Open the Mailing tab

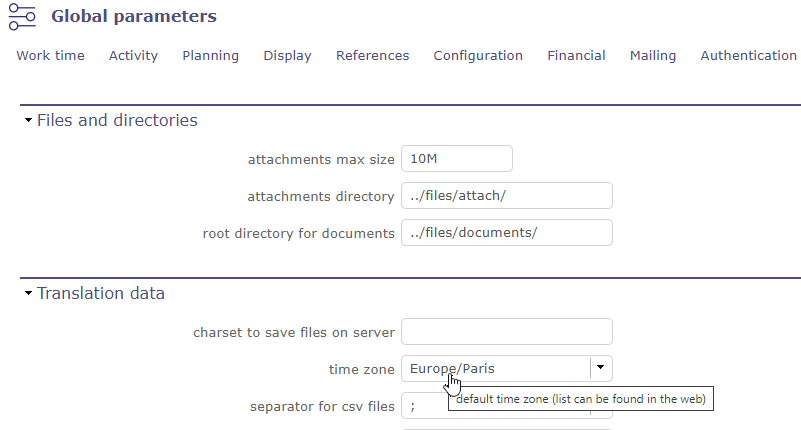tap(653, 56)
